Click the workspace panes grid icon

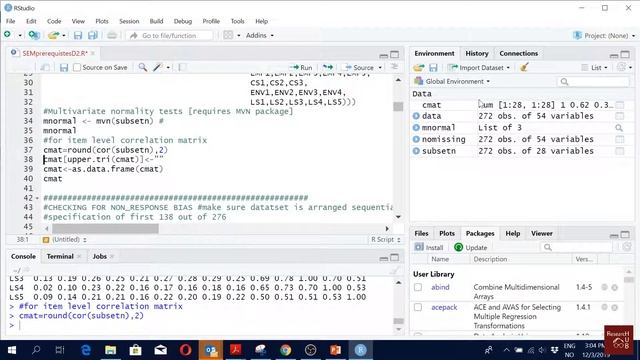[x=228, y=36]
